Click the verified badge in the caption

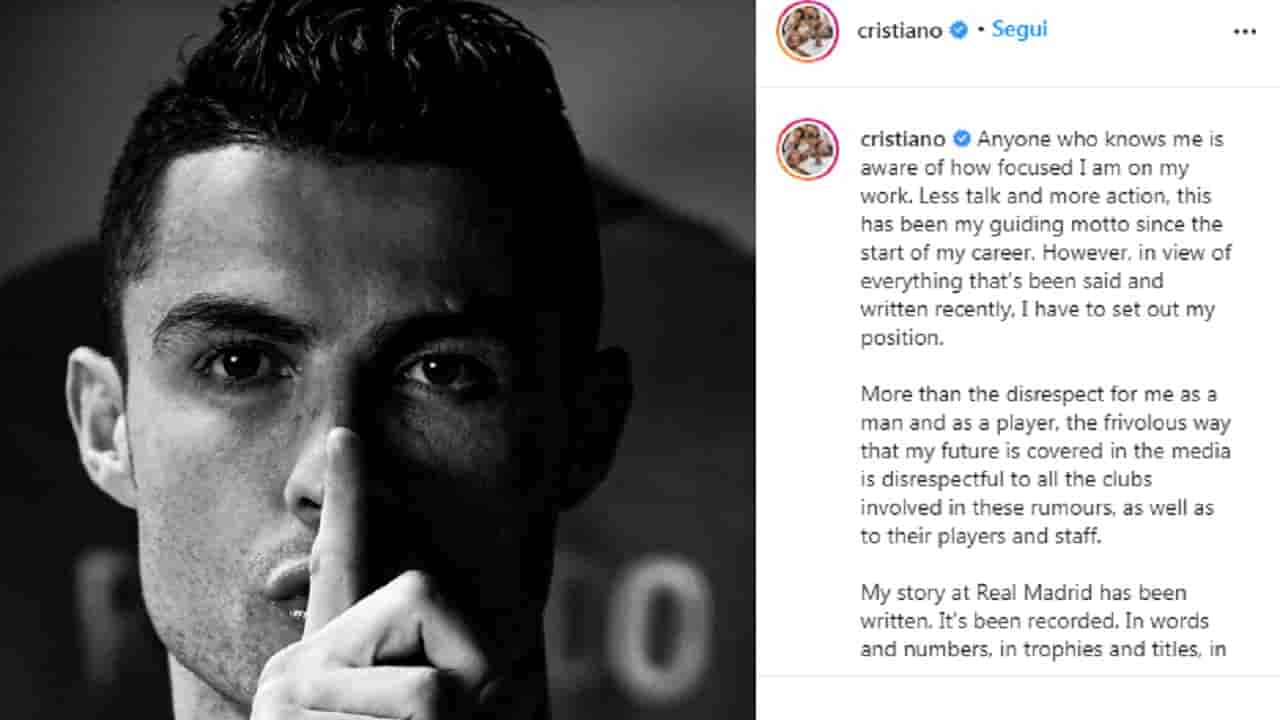click(961, 139)
